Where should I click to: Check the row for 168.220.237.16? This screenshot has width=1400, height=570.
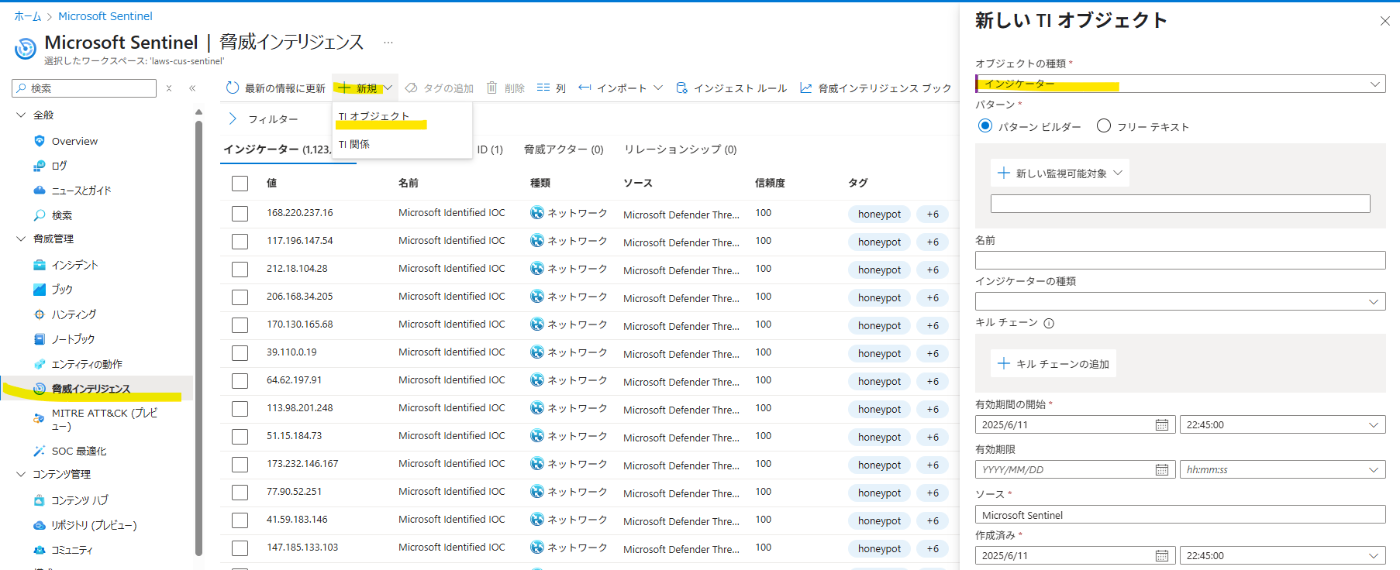pos(240,213)
